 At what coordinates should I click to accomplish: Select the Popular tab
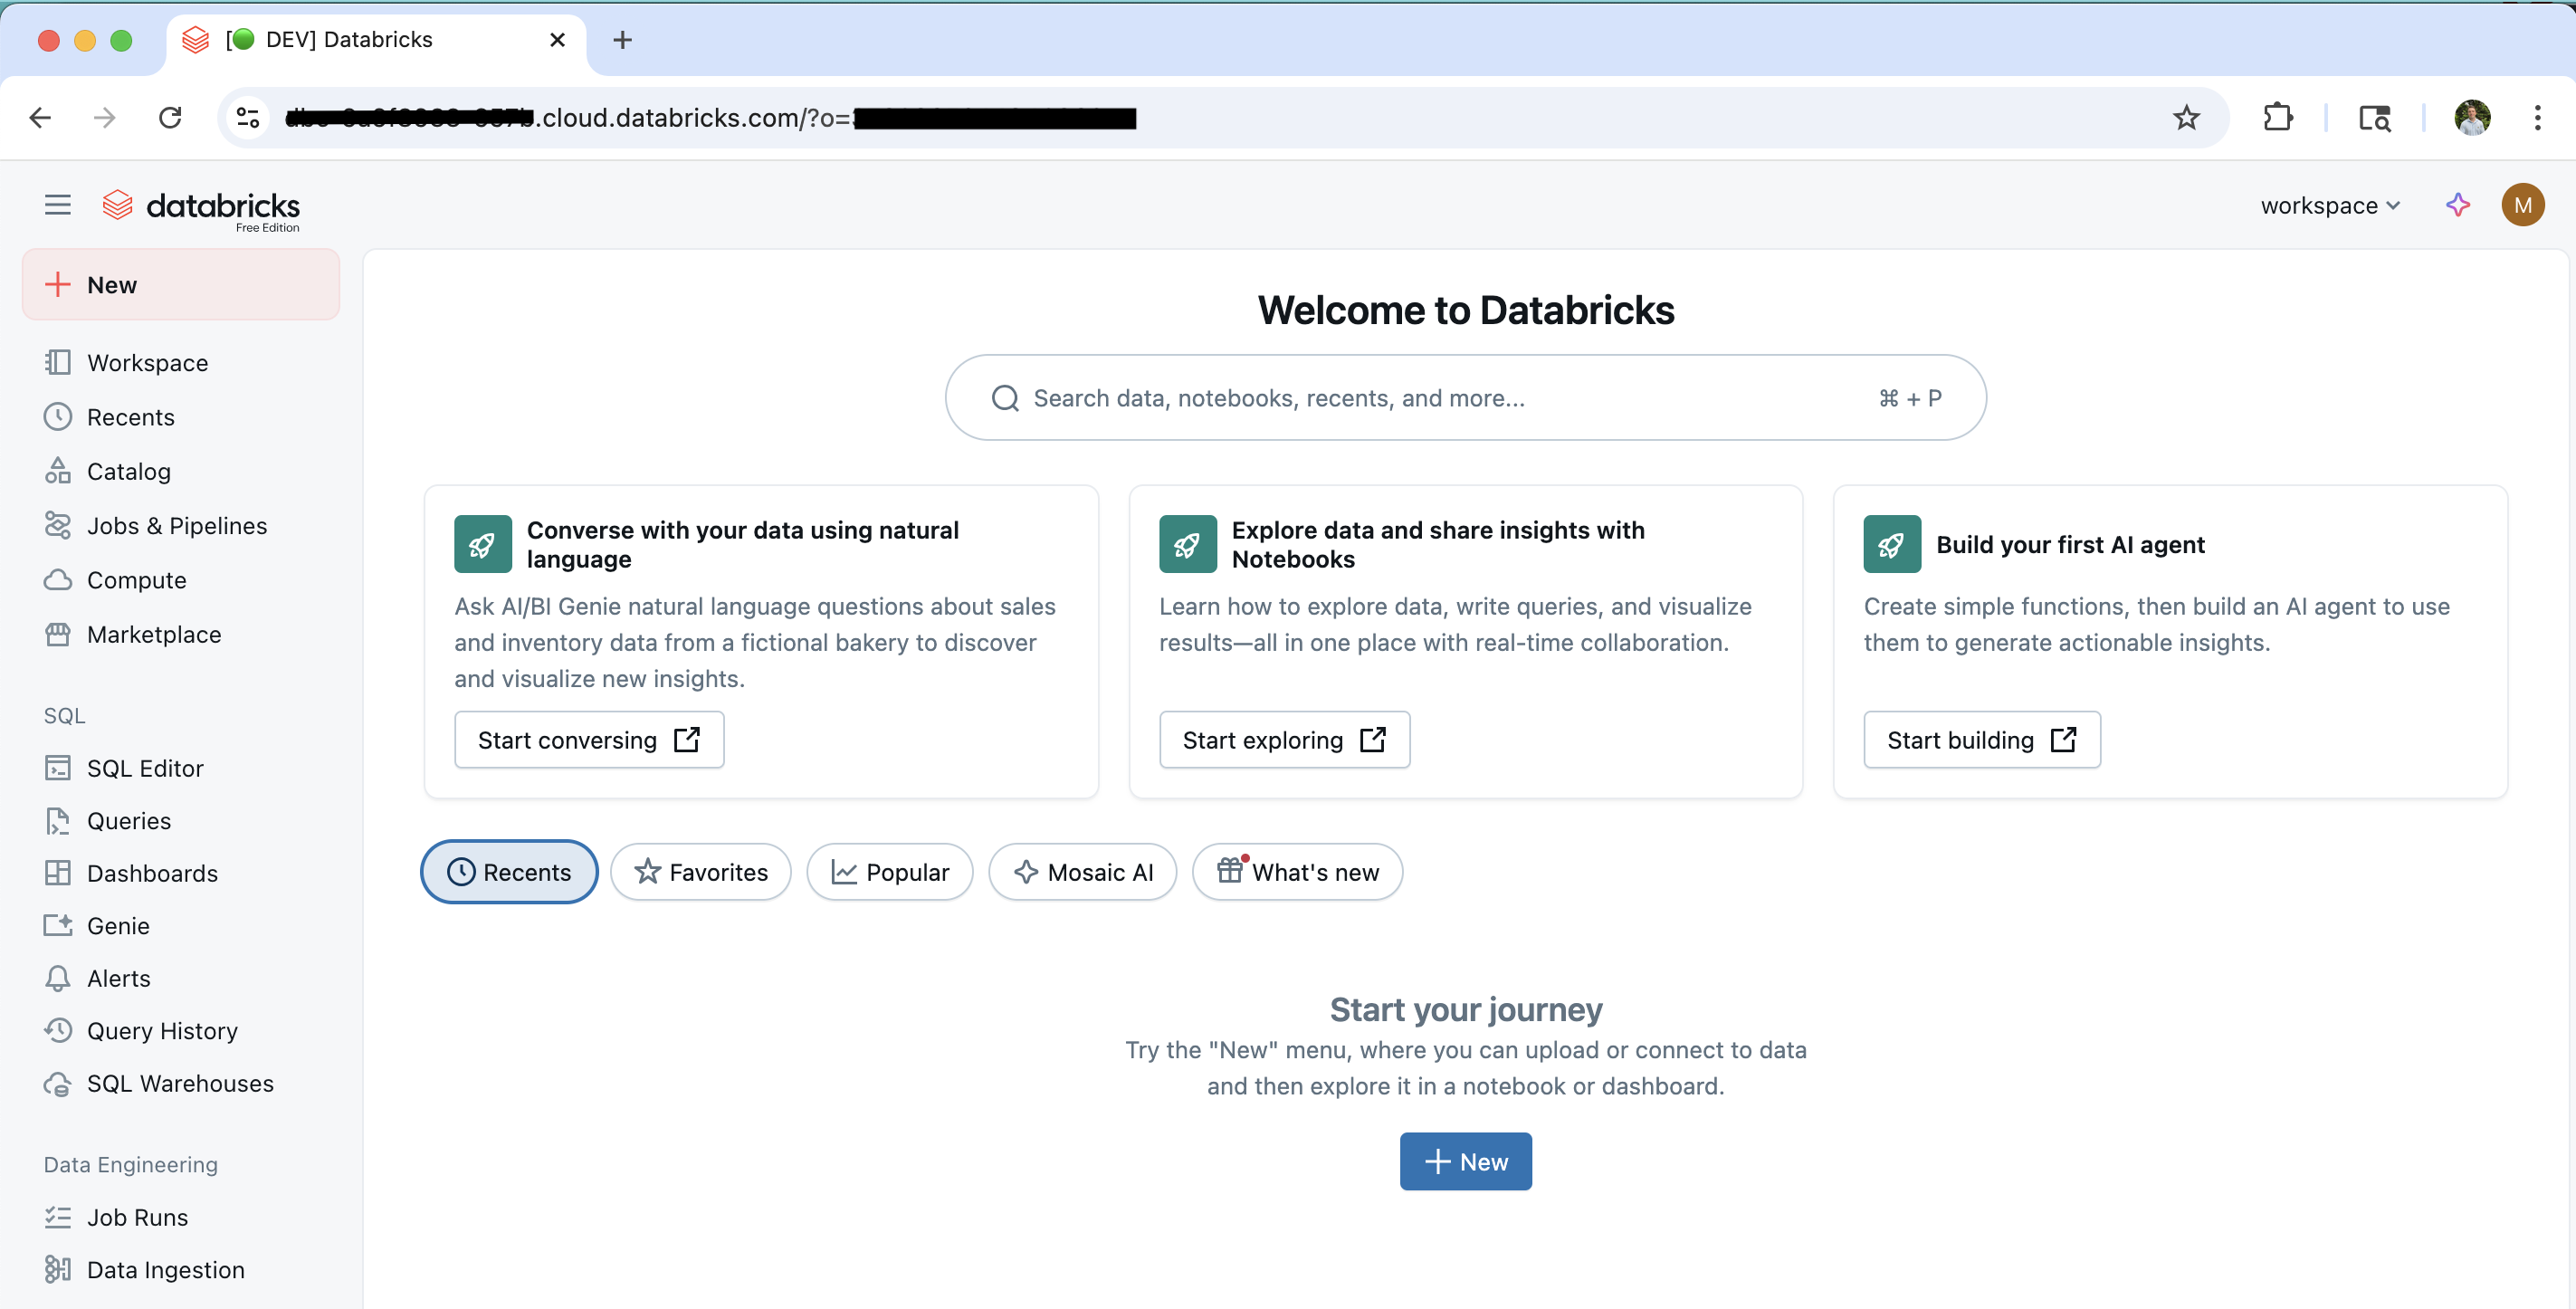[x=890, y=872]
